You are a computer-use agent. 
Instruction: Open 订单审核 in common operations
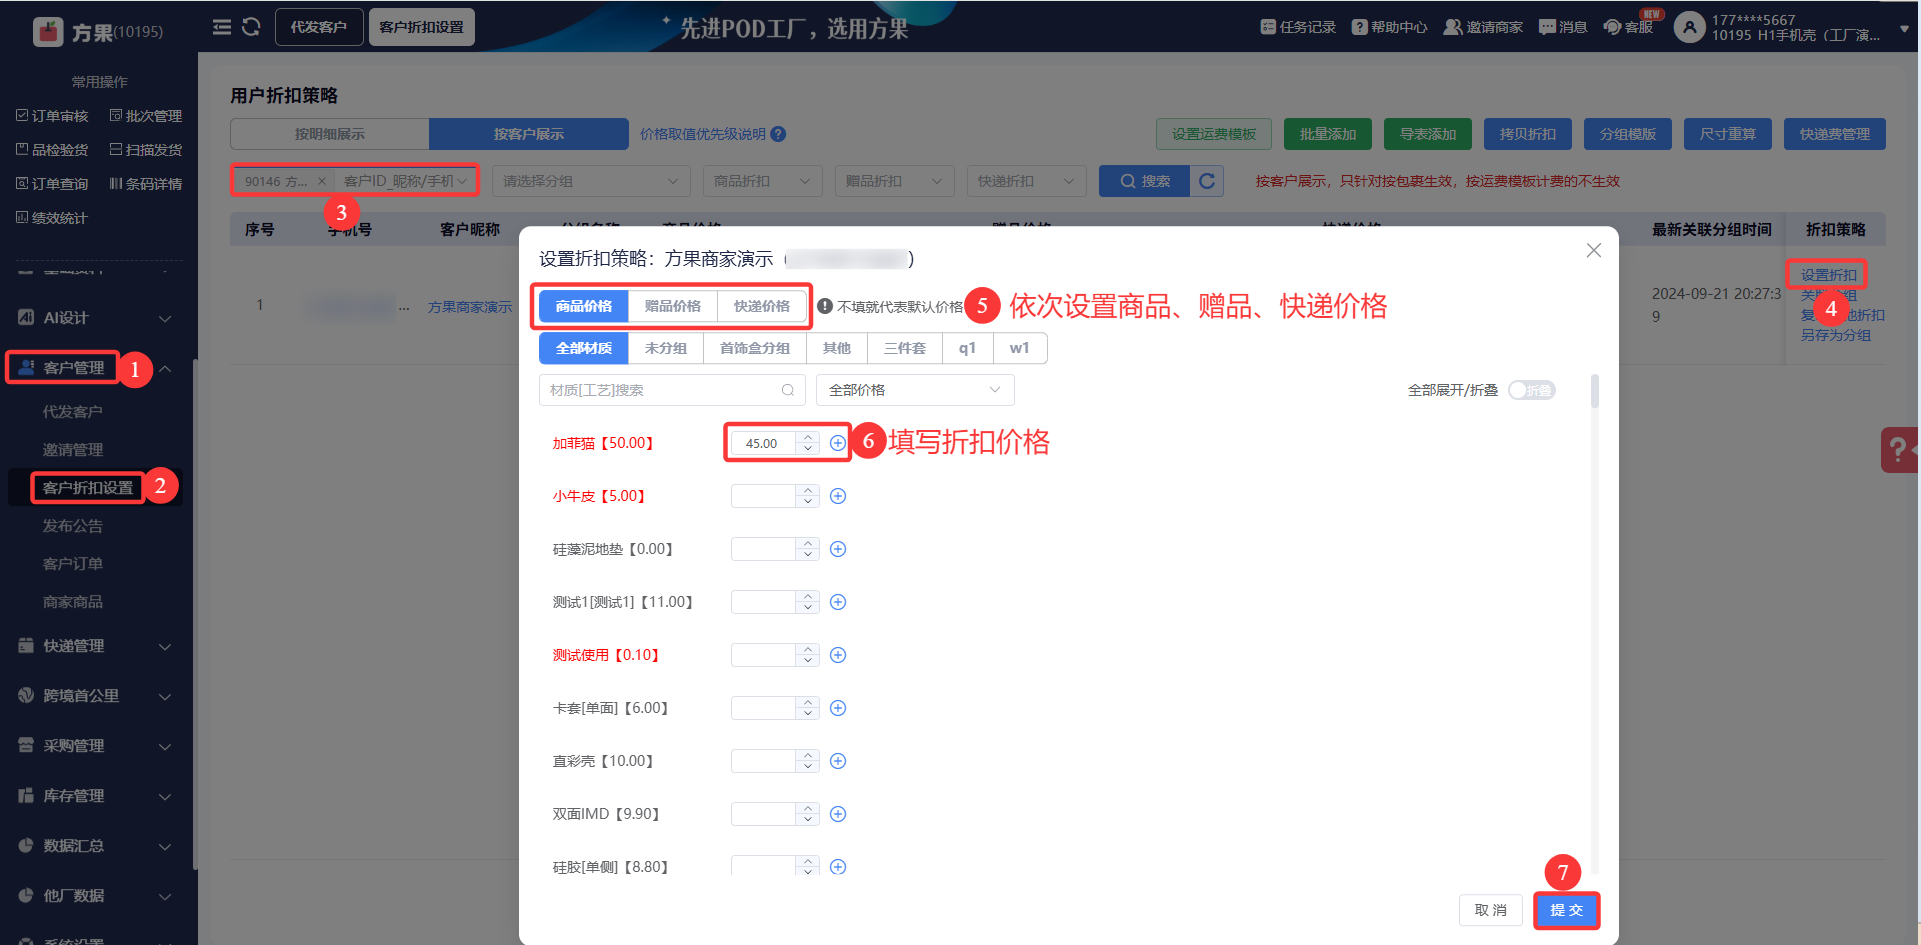click(x=52, y=116)
